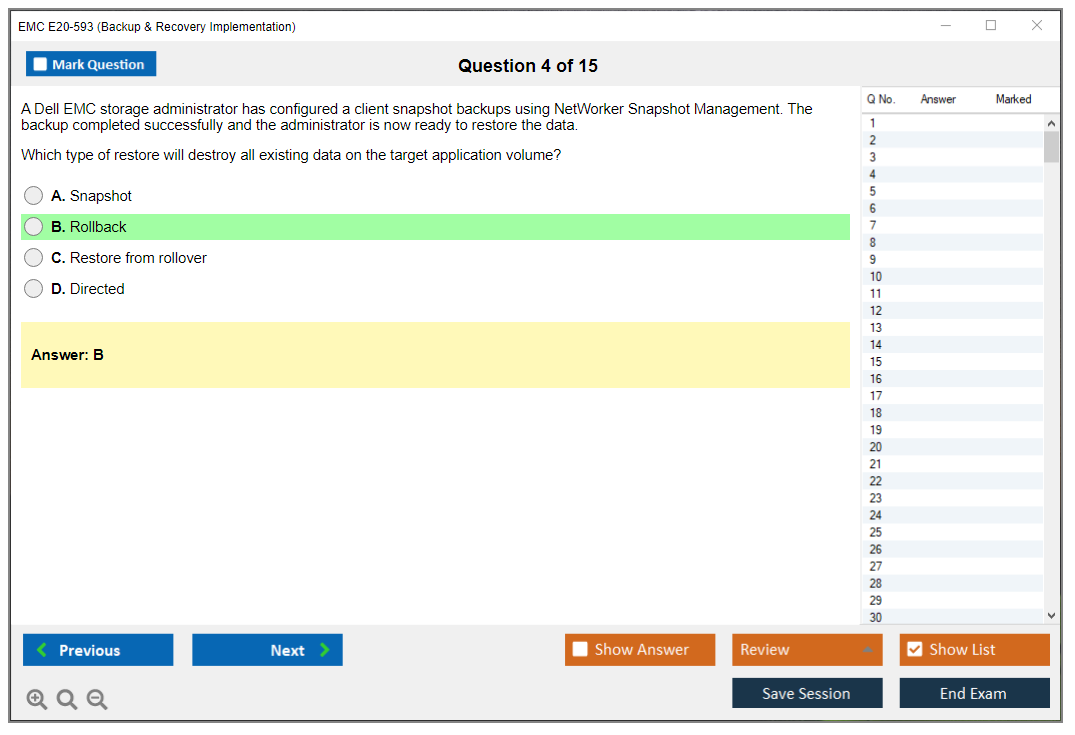This screenshot has width=1075, height=735.
Task: Click the green right arrow on Next
Action: pyautogui.click(x=324, y=650)
